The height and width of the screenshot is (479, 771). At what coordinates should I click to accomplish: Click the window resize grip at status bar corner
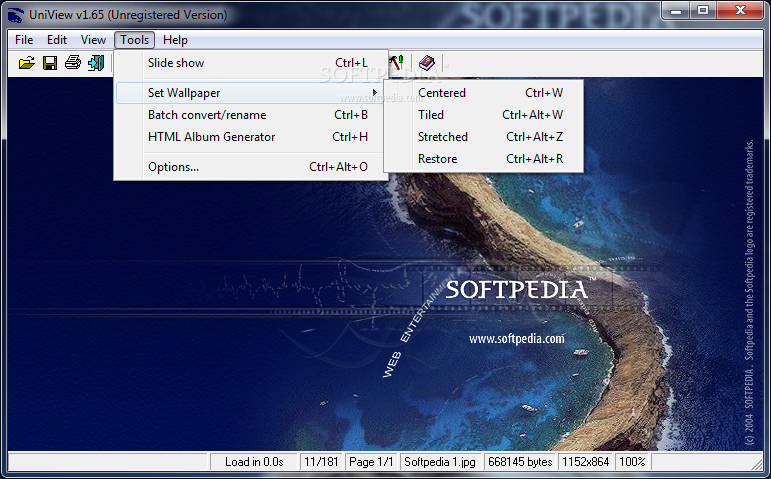click(757, 464)
